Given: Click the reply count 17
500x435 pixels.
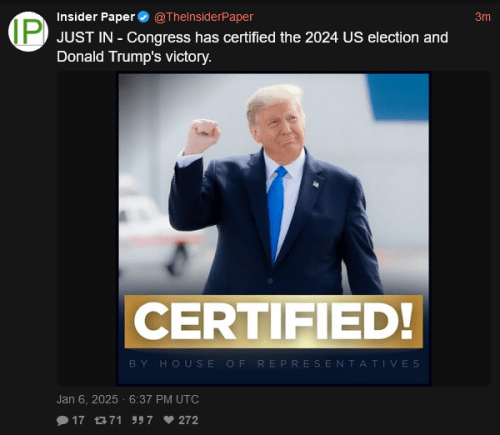Looking at the screenshot, I should point(78,420).
